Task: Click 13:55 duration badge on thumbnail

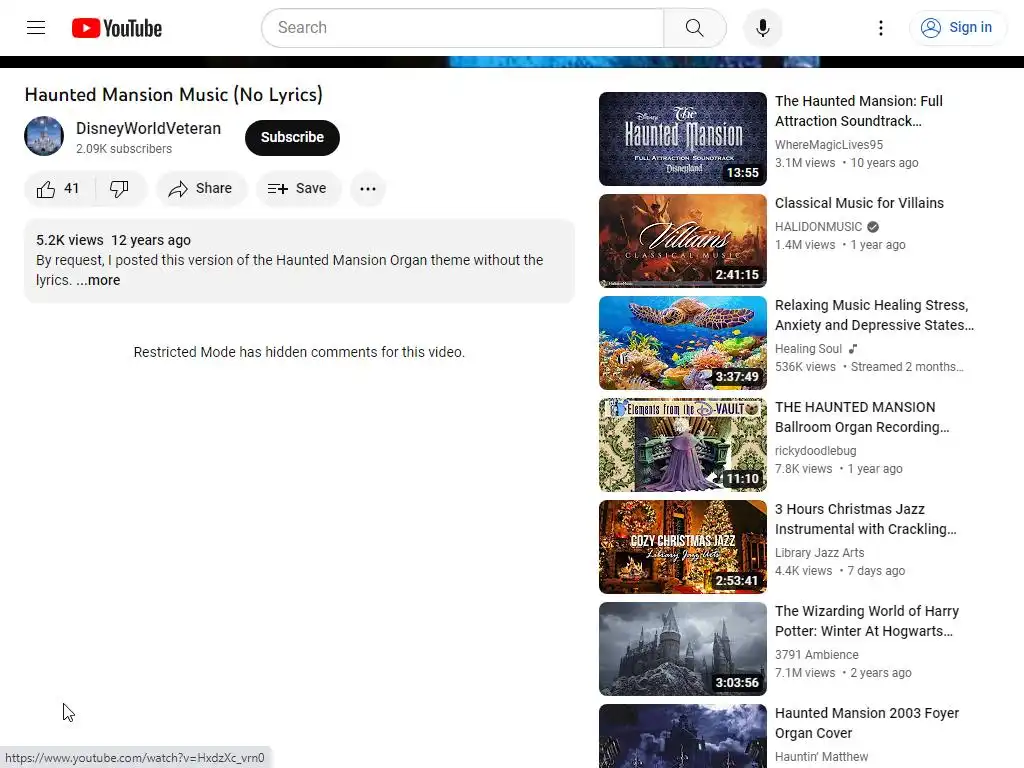Action: point(743,172)
